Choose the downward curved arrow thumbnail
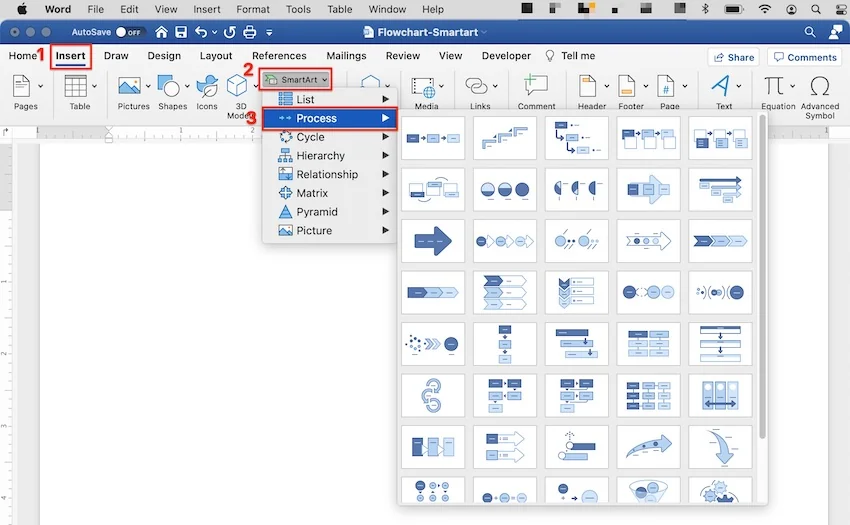Viewport: 850px width, 525px height. (x=720, y=447)
